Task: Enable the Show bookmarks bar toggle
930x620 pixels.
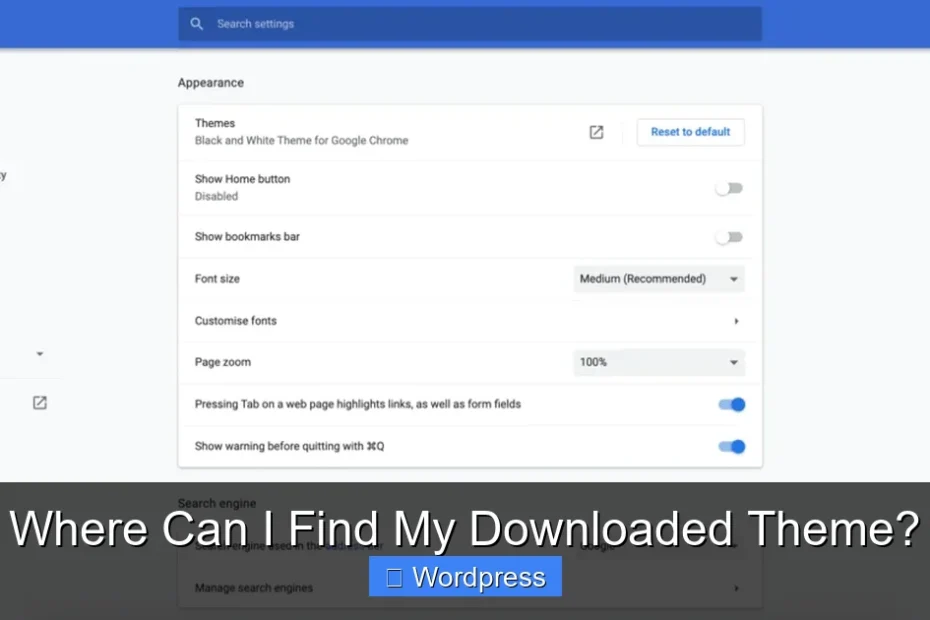Action: pyautogui.click(x=729, y=236)
